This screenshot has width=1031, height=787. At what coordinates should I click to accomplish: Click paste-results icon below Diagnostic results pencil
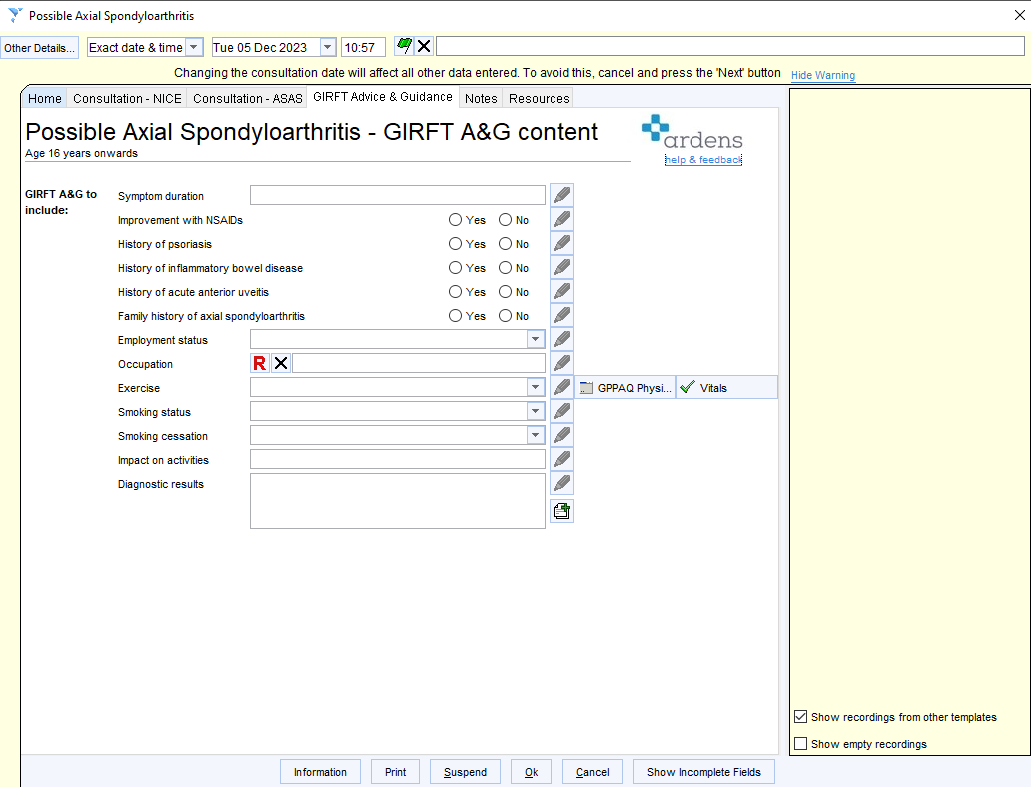click(x=562, y=511)
